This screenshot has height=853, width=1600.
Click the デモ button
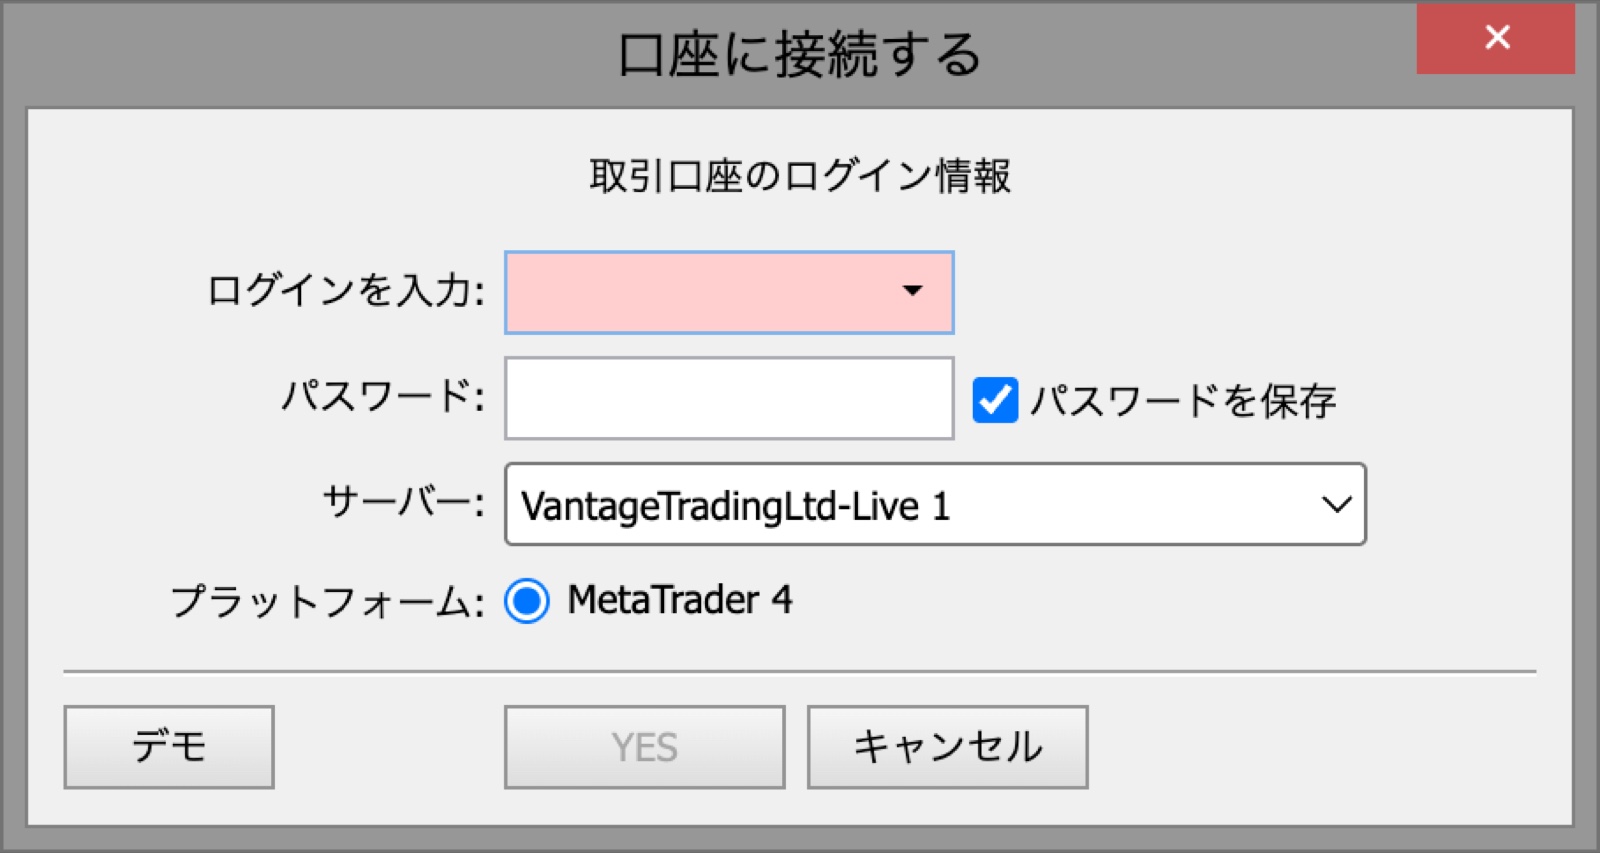[169, 747]
